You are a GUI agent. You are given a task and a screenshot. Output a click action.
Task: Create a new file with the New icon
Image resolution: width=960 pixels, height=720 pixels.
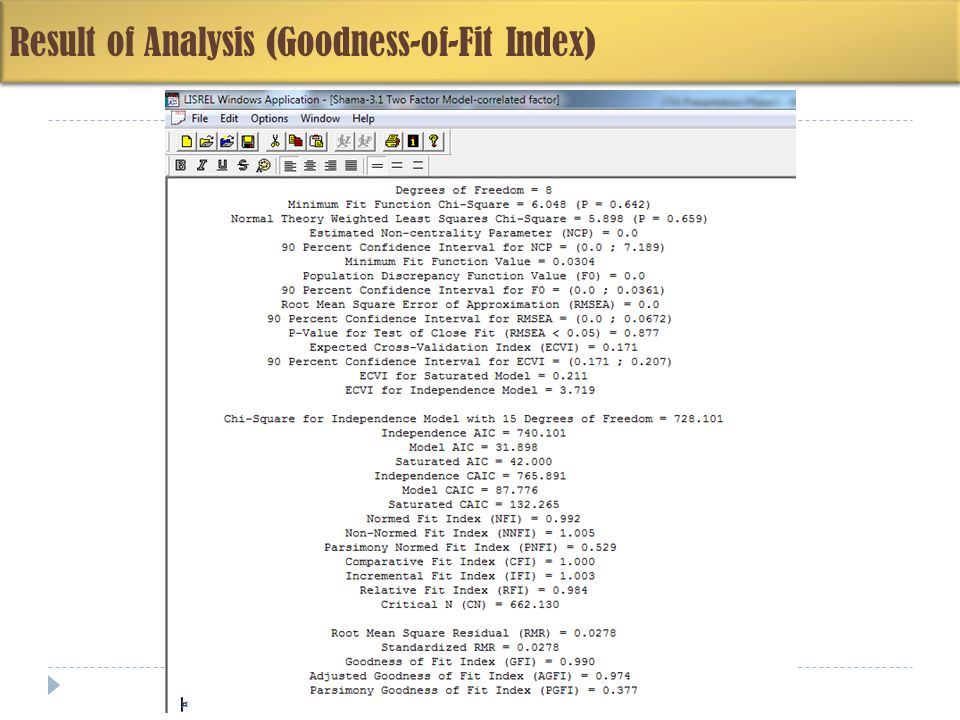(186, 141)
